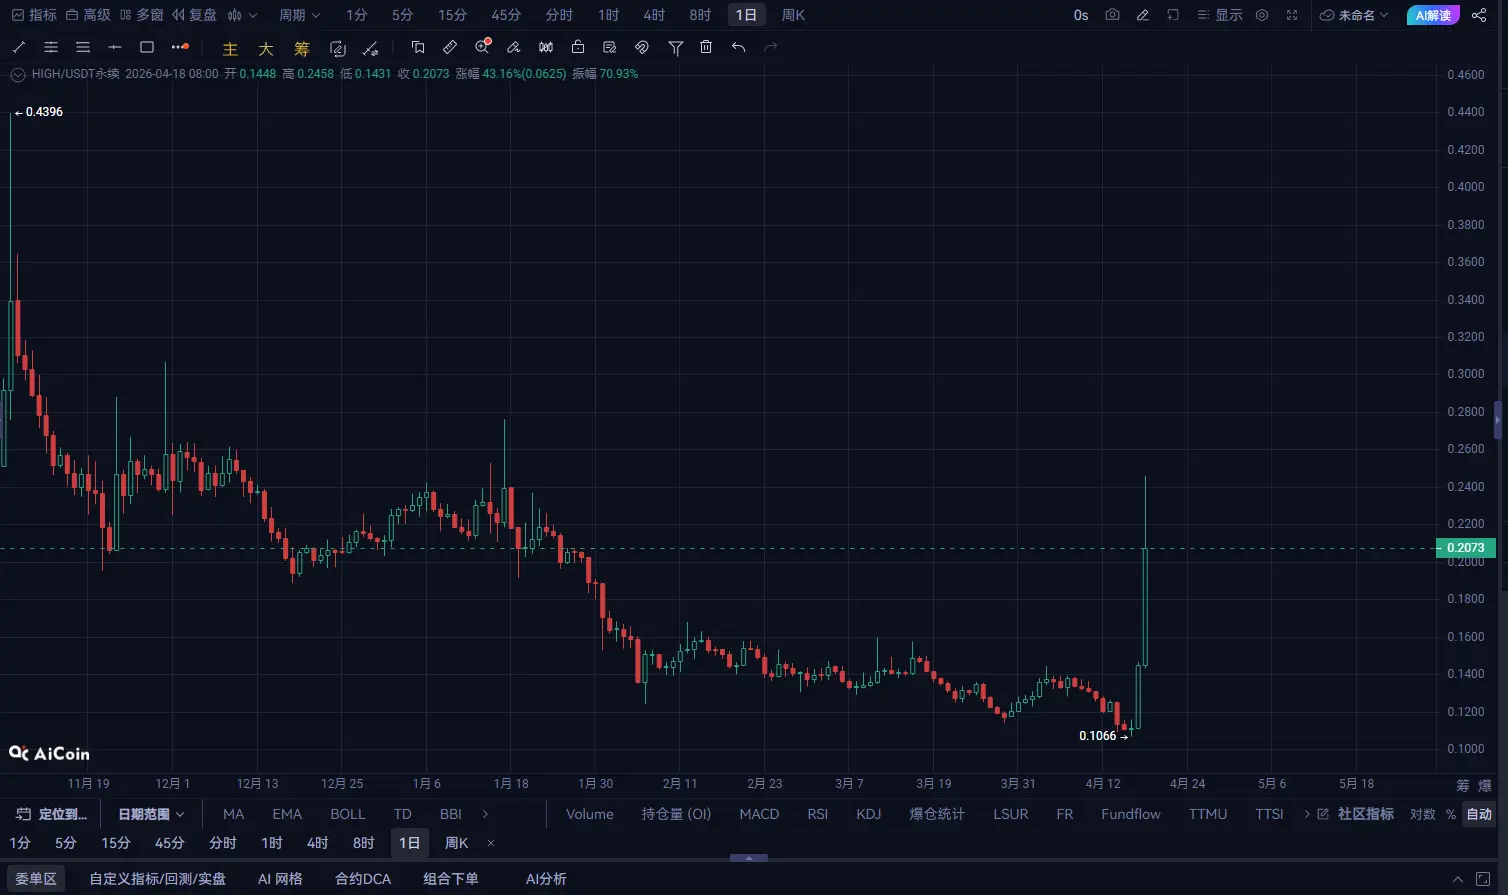Image resolution: width=1508 pixels, height=895 pixels.
Task: Undo the last action
Action: click(738, 47)
